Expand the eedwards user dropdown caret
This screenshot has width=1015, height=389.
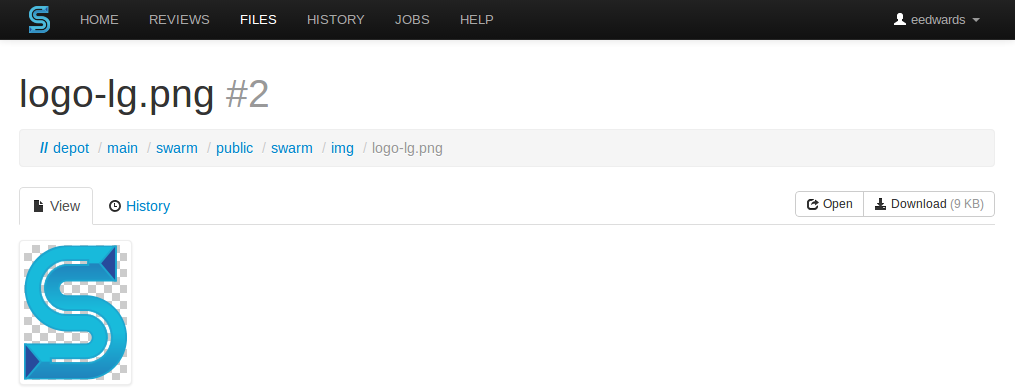[x=976, y=20]
